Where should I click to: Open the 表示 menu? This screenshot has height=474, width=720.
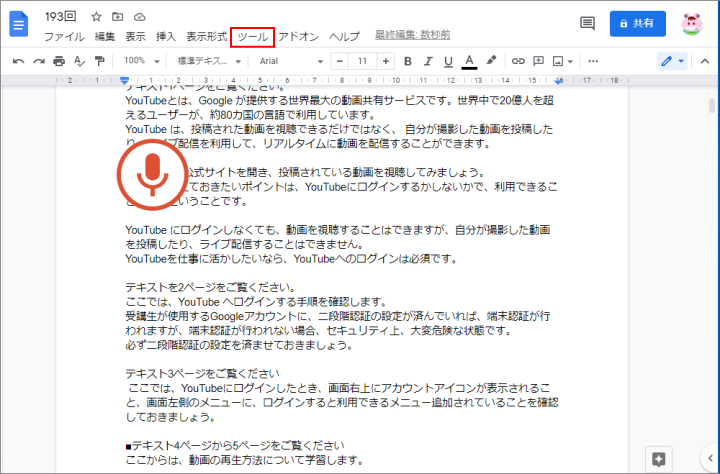(x=135, y=36)
